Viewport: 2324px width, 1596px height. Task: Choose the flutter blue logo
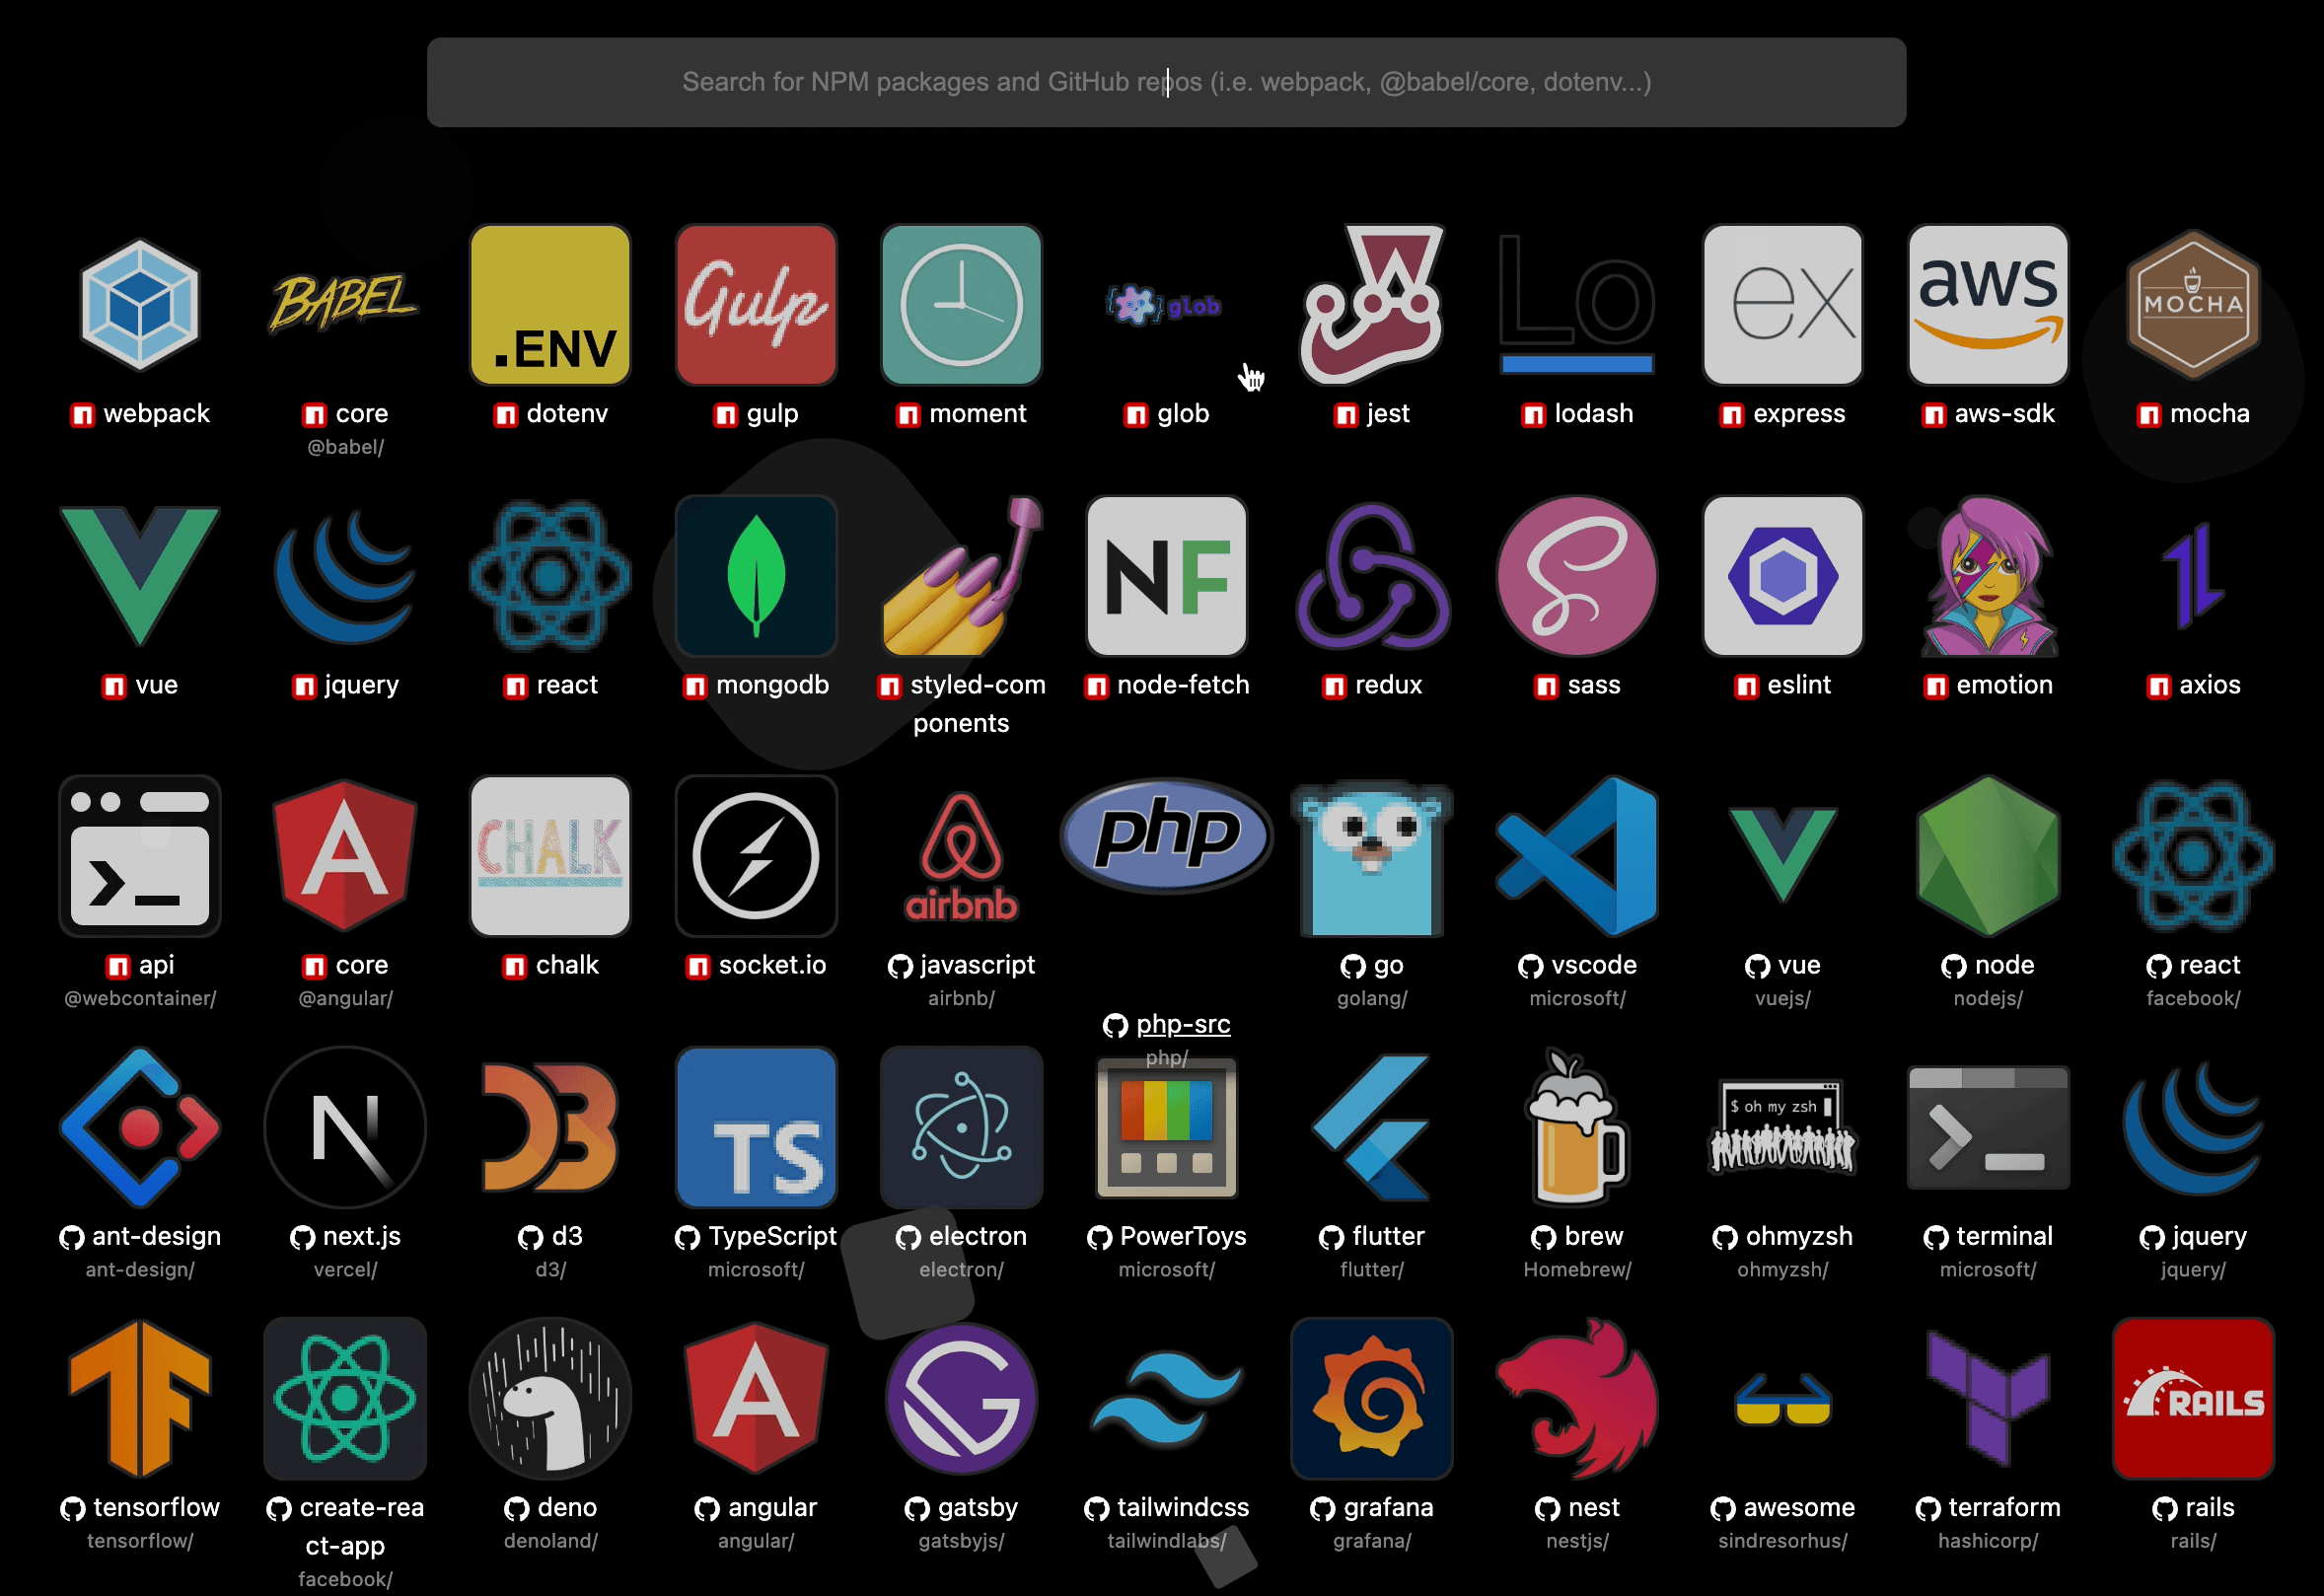click(1372, 1127)
